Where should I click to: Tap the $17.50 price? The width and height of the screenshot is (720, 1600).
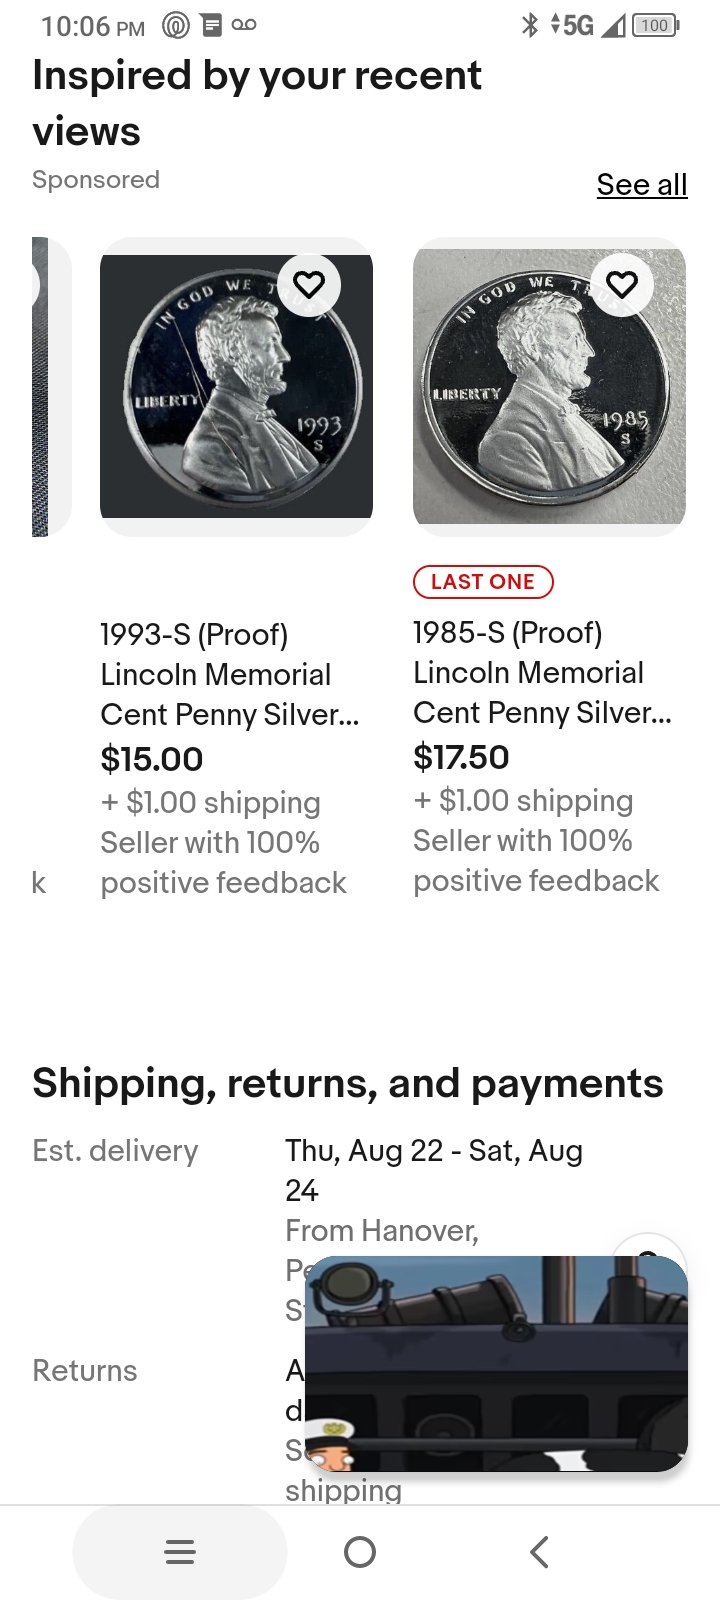coord(461,757)
